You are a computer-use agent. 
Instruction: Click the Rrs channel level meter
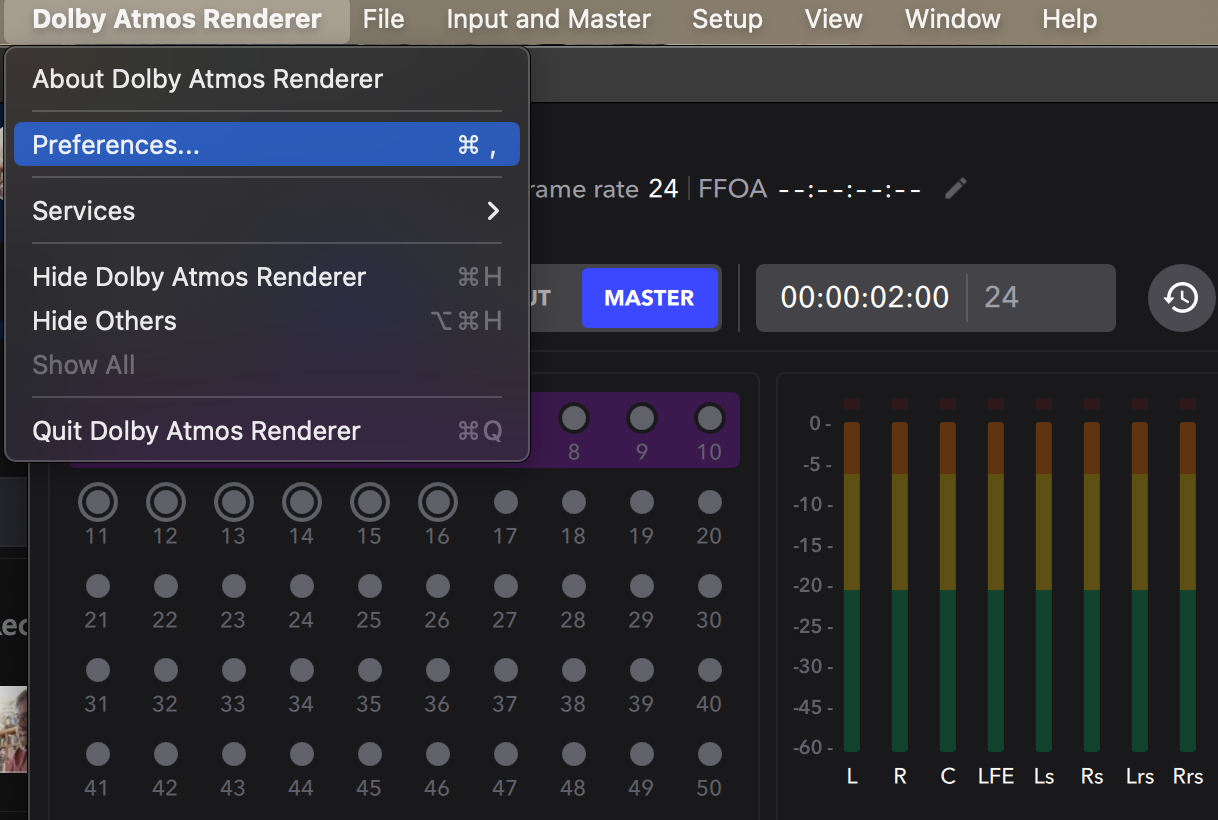click(1188, 587)
